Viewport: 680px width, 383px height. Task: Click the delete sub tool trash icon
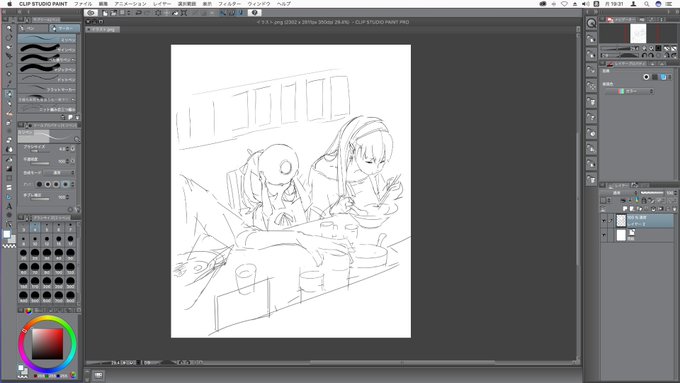coord(78,117)
